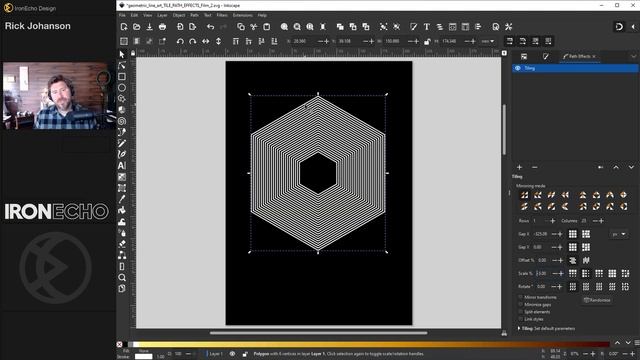Screen dimensions: 640x360
Task: Add a path effect with plus
Action: 519,167
